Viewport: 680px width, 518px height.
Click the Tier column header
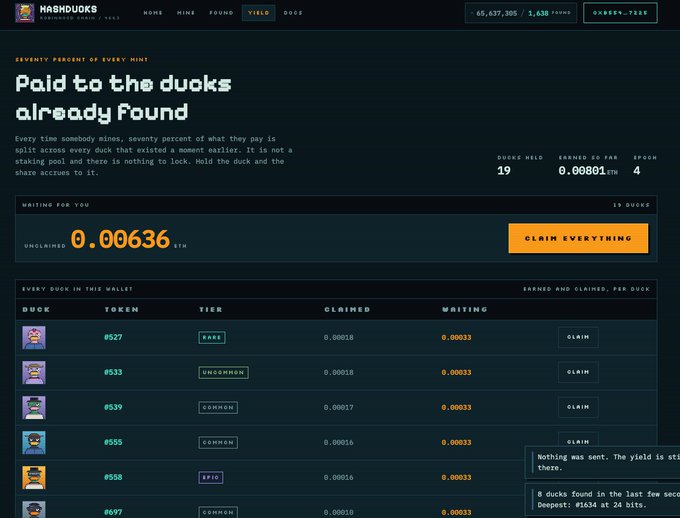coord(211,309)
